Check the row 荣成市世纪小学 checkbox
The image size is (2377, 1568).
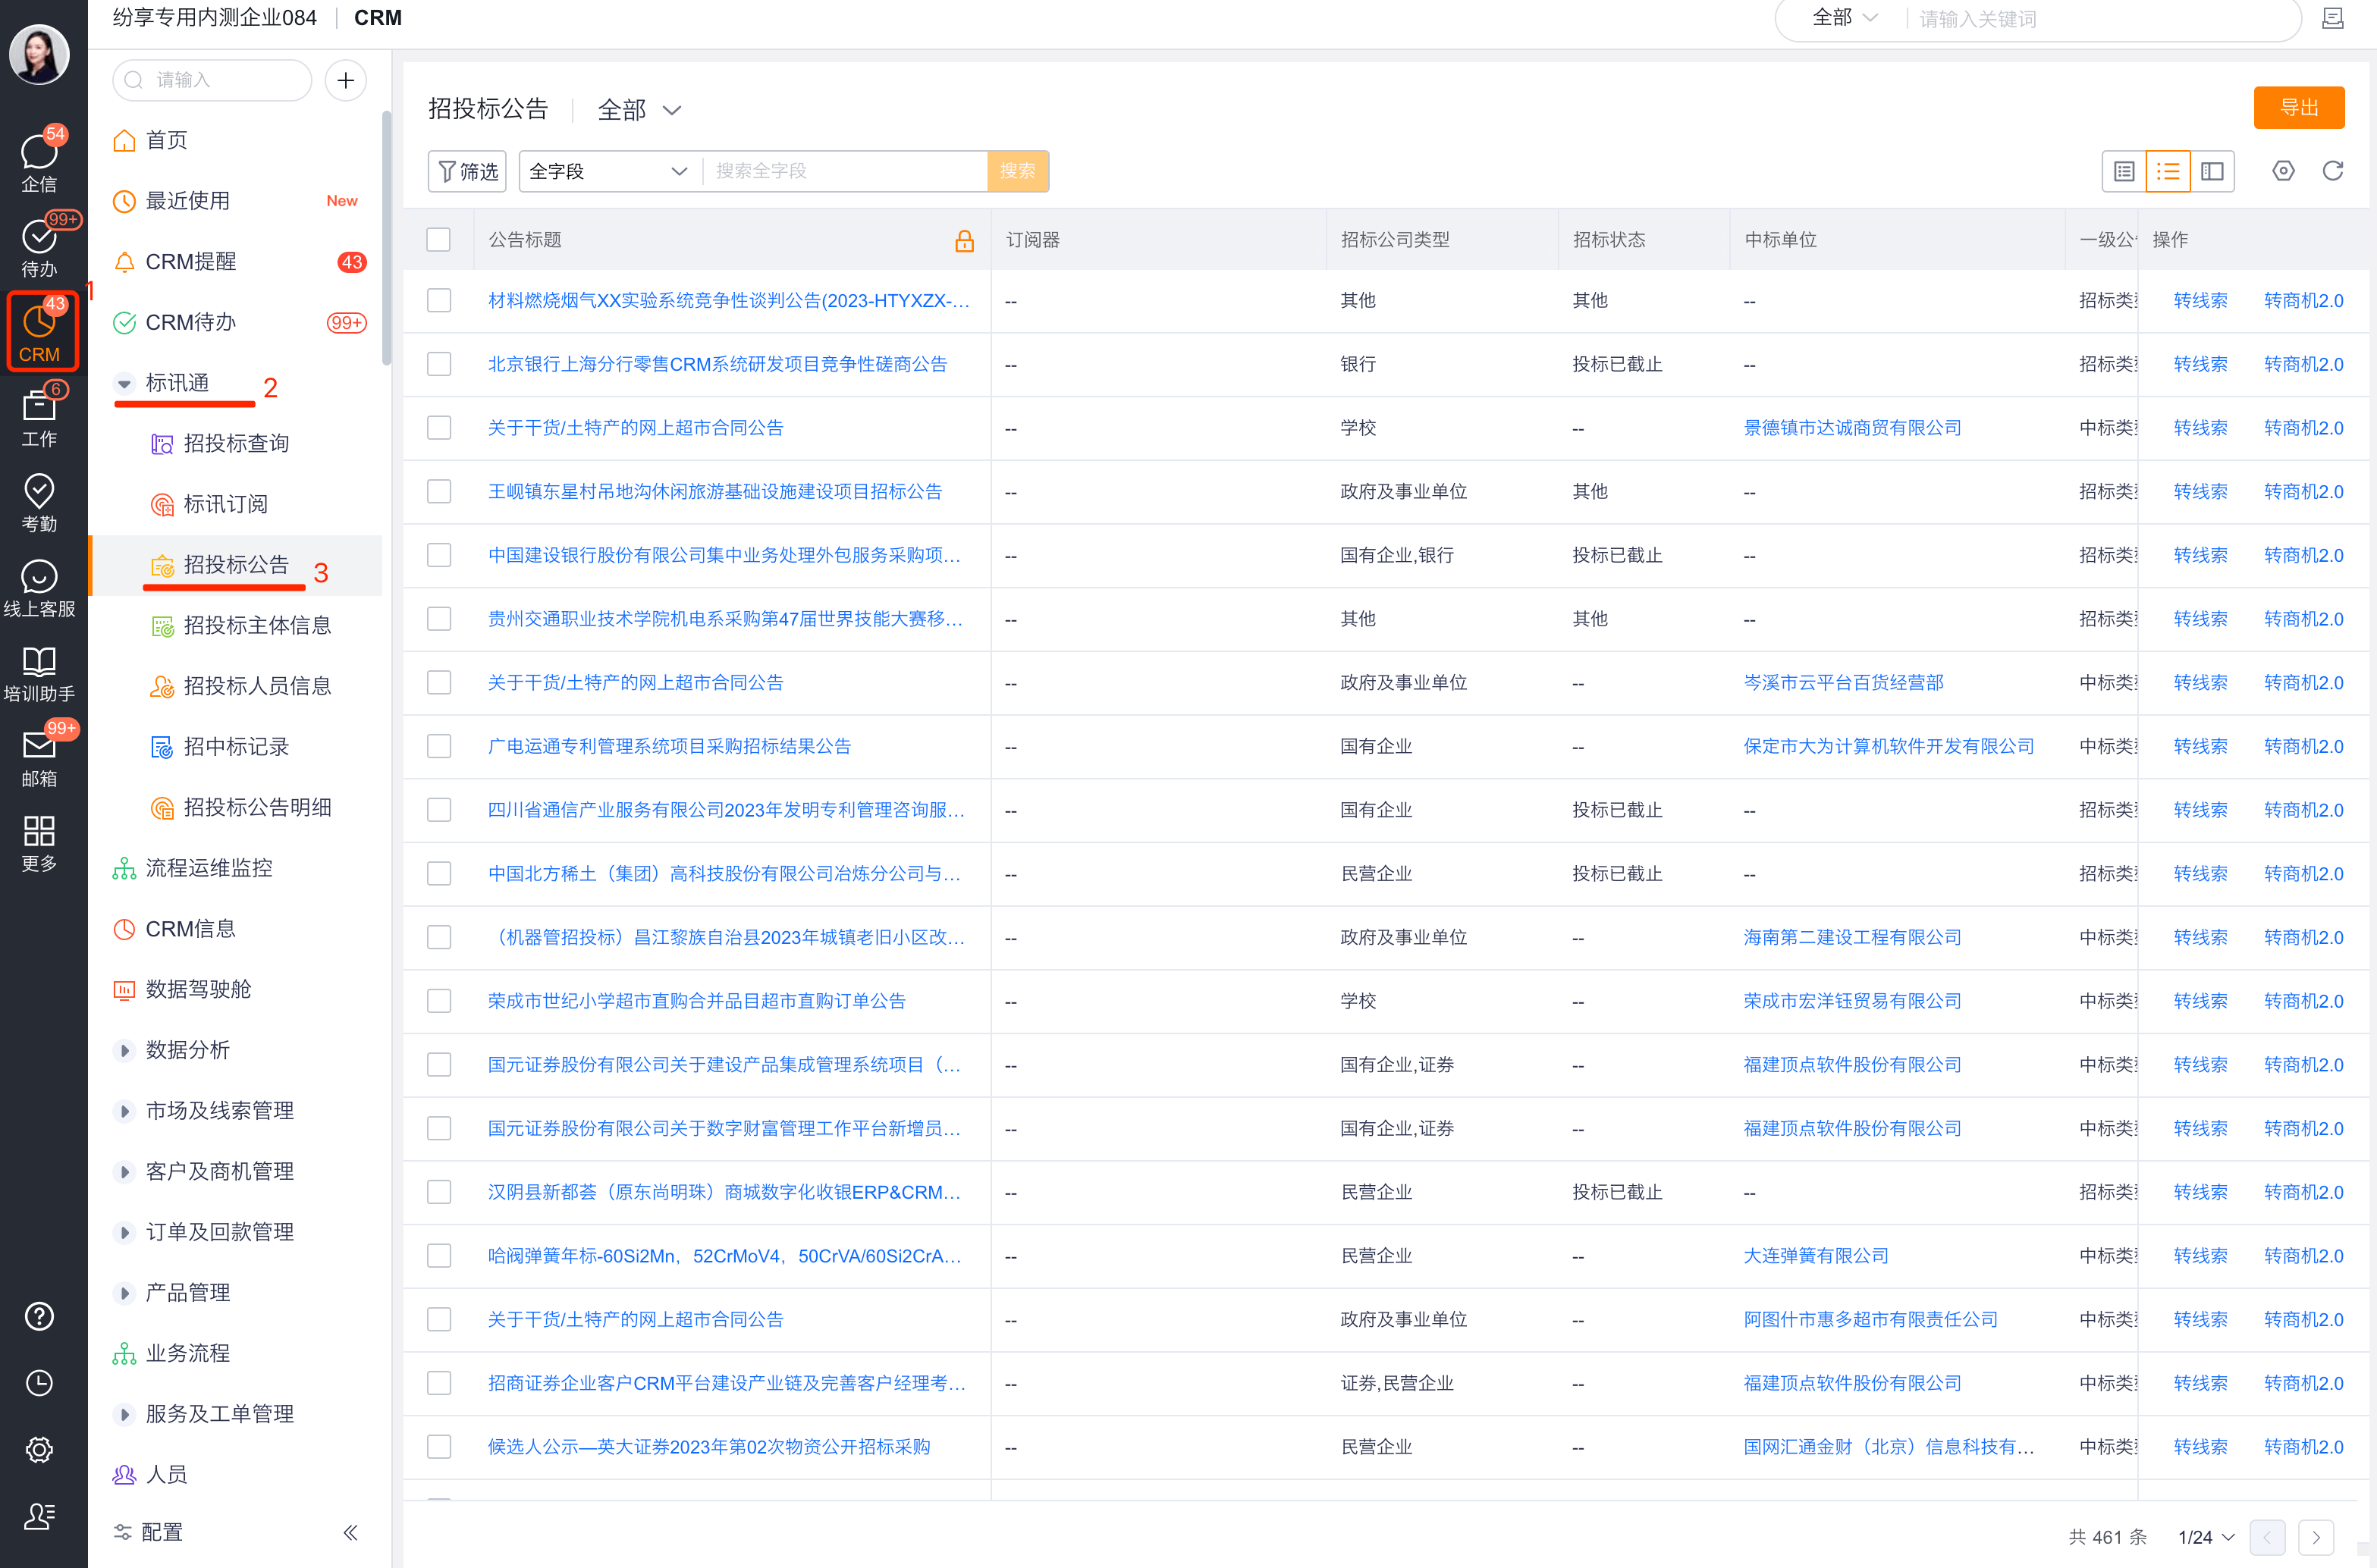click(x=438, y=1001)
